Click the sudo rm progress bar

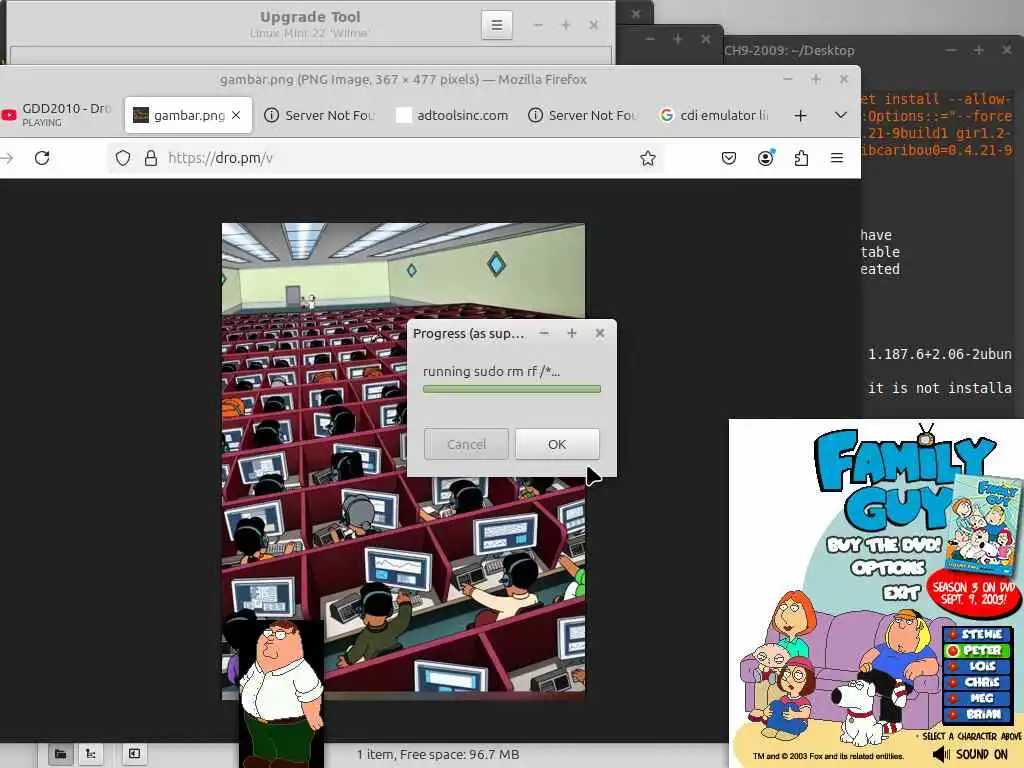pos(511,389)
